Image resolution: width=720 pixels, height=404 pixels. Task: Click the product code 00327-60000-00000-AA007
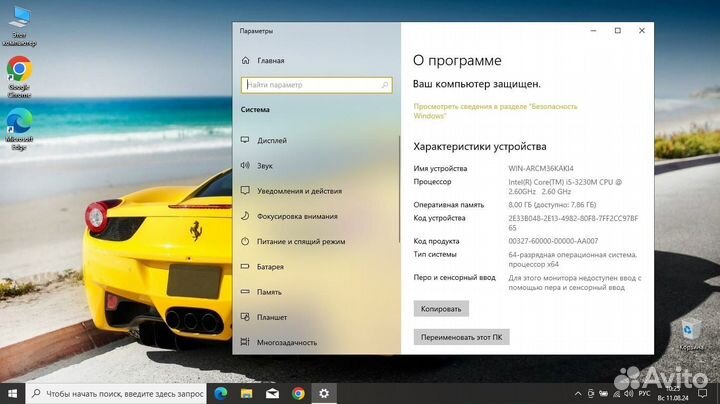[553, 241]
